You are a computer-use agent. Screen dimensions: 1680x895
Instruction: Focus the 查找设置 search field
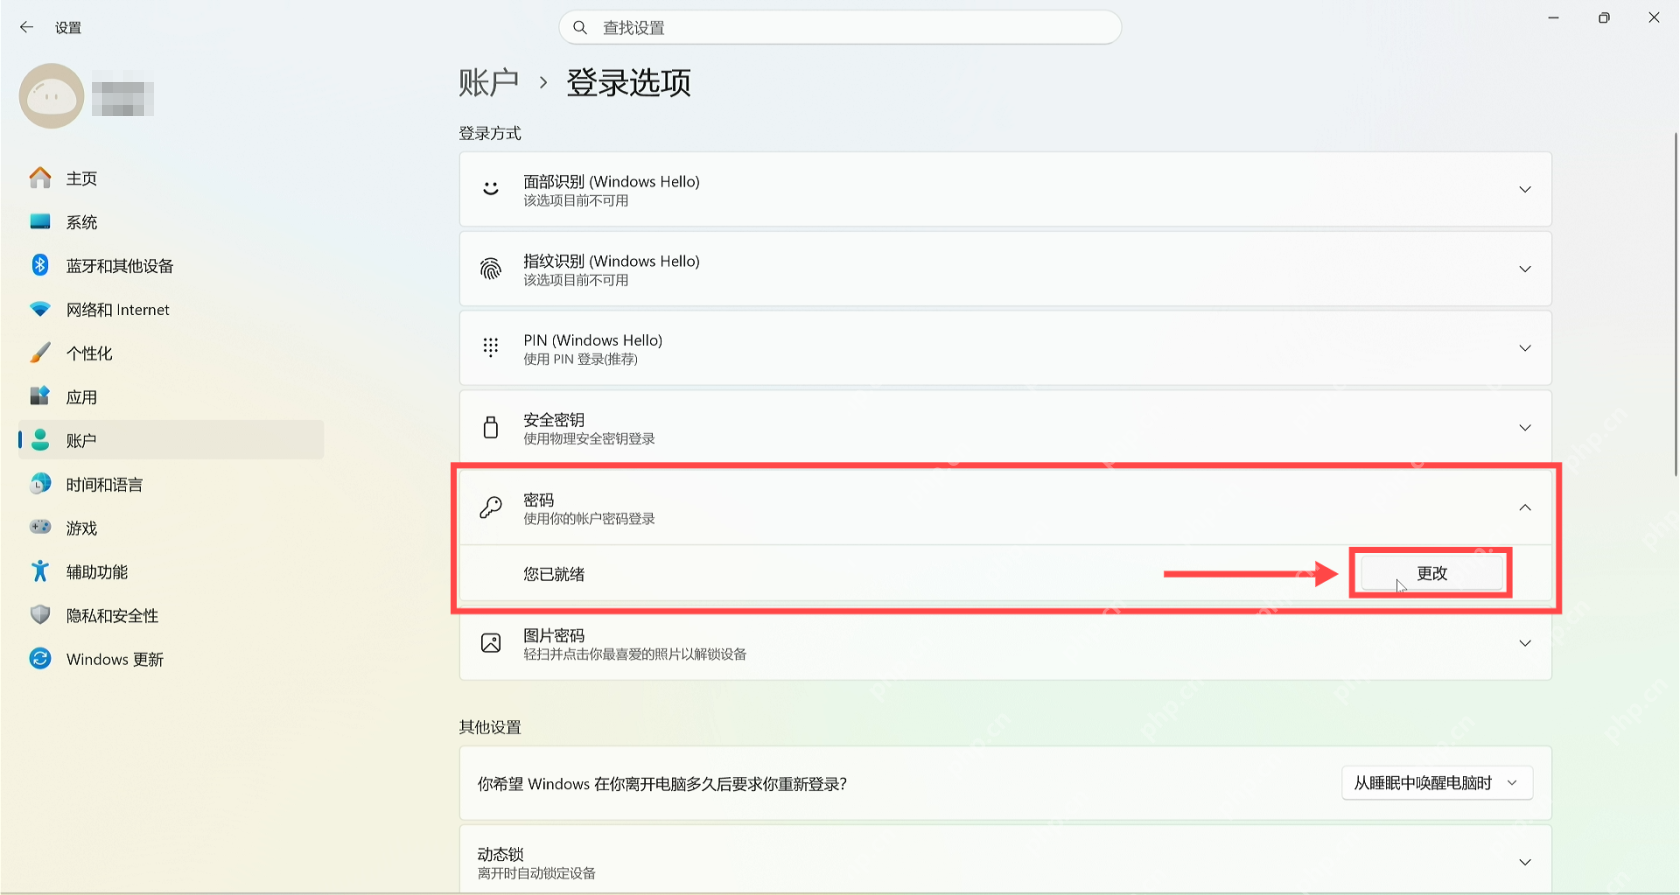(840, 27)
